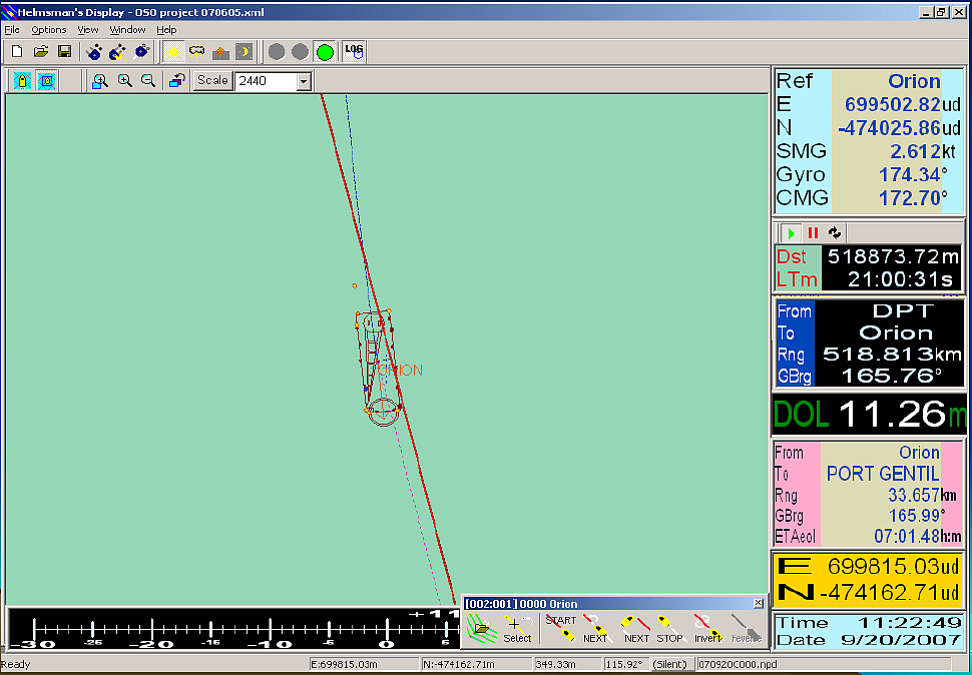Open the LOG toolbar icon
Screen dimensions: 972x675
click(x=354, y=51)
